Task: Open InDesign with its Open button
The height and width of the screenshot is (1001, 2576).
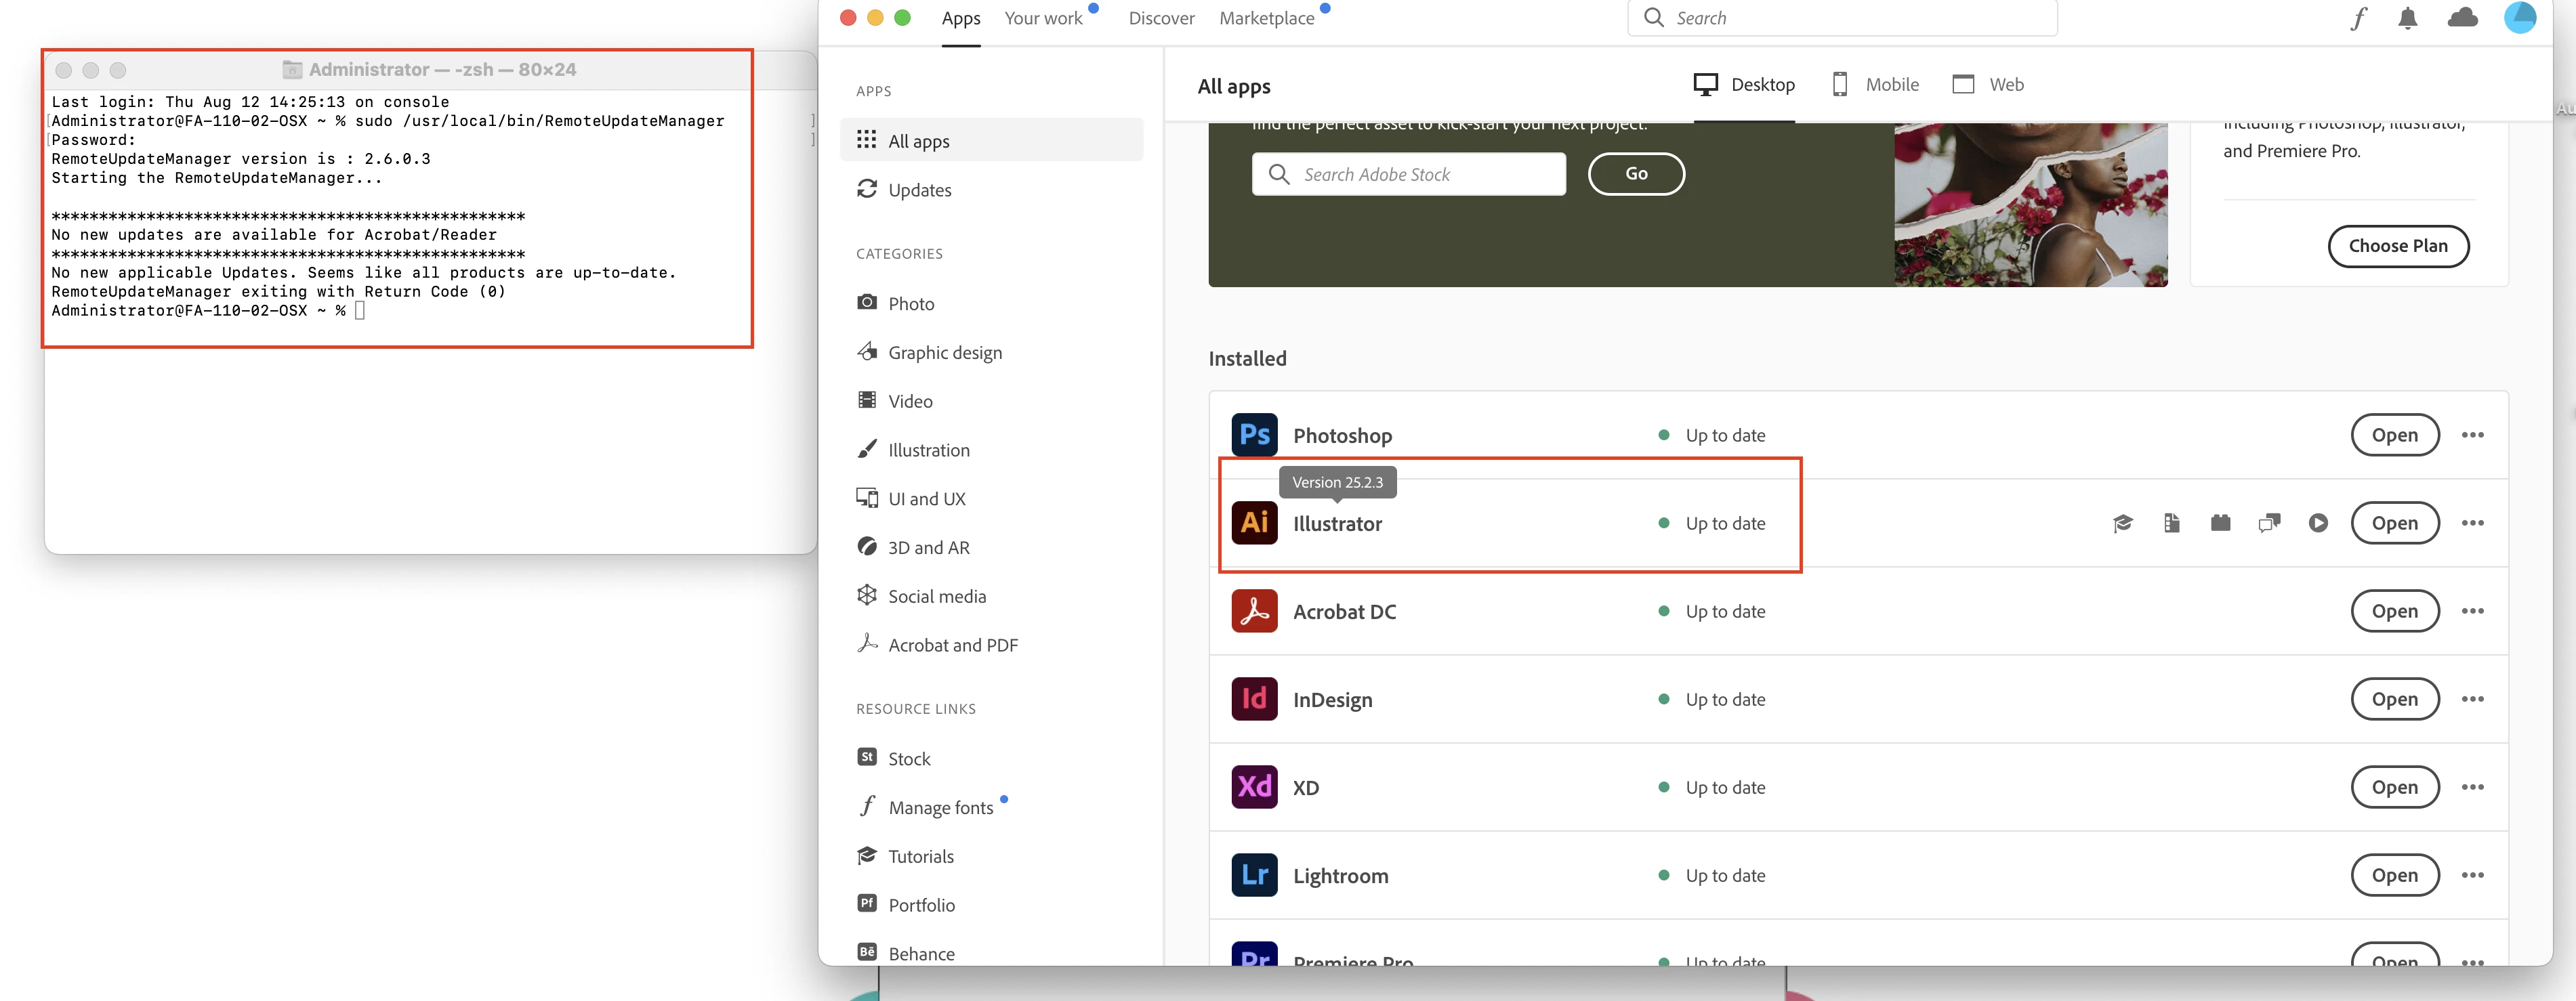Action: tap(2394, 699)
